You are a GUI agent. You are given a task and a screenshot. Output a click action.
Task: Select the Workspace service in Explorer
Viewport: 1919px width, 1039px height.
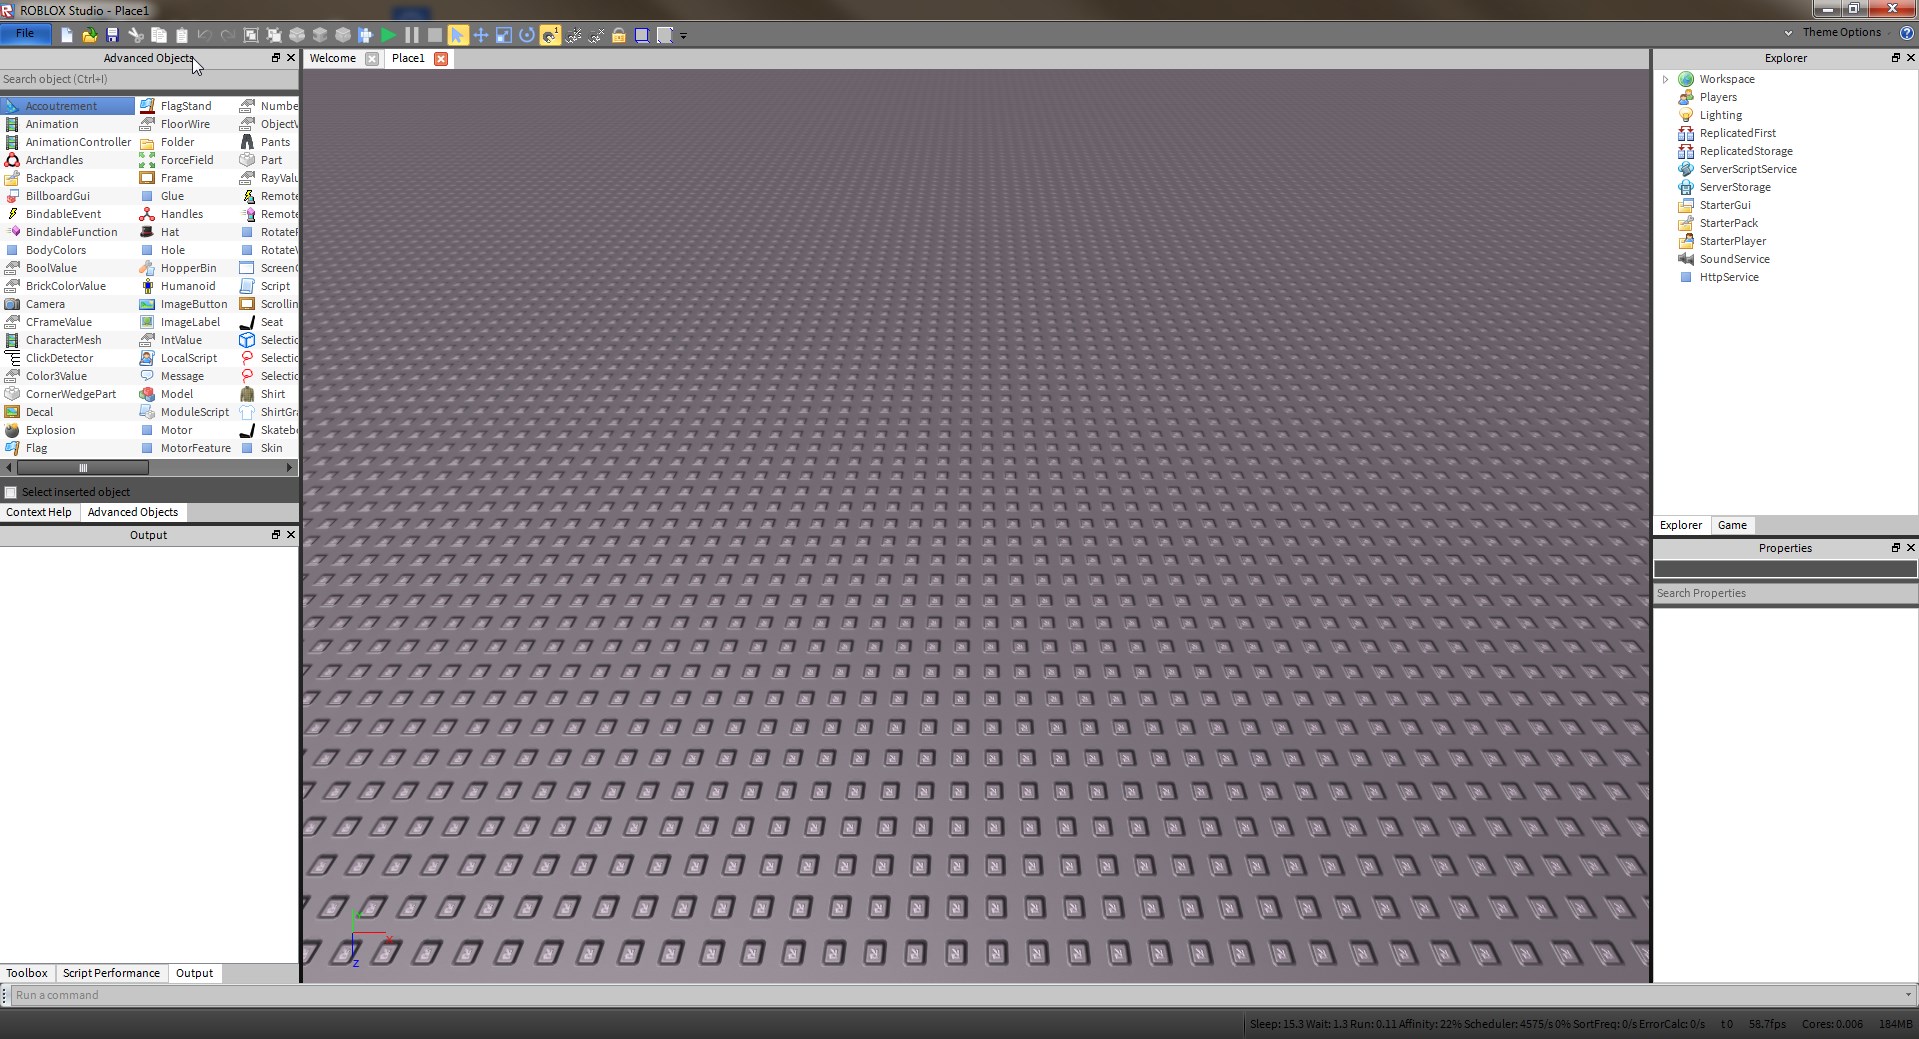1727,79
